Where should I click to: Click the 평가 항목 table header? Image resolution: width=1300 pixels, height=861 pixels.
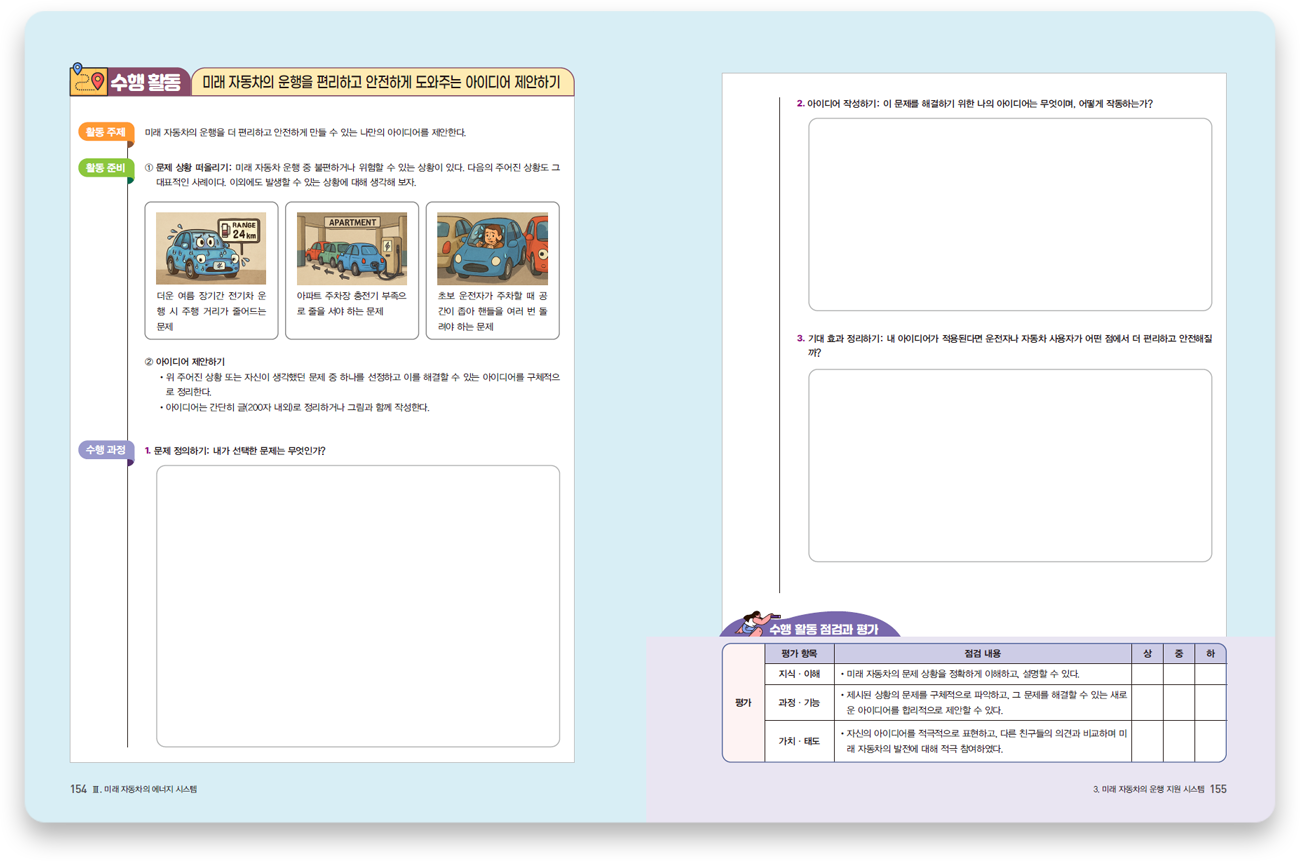click(799, 654)
